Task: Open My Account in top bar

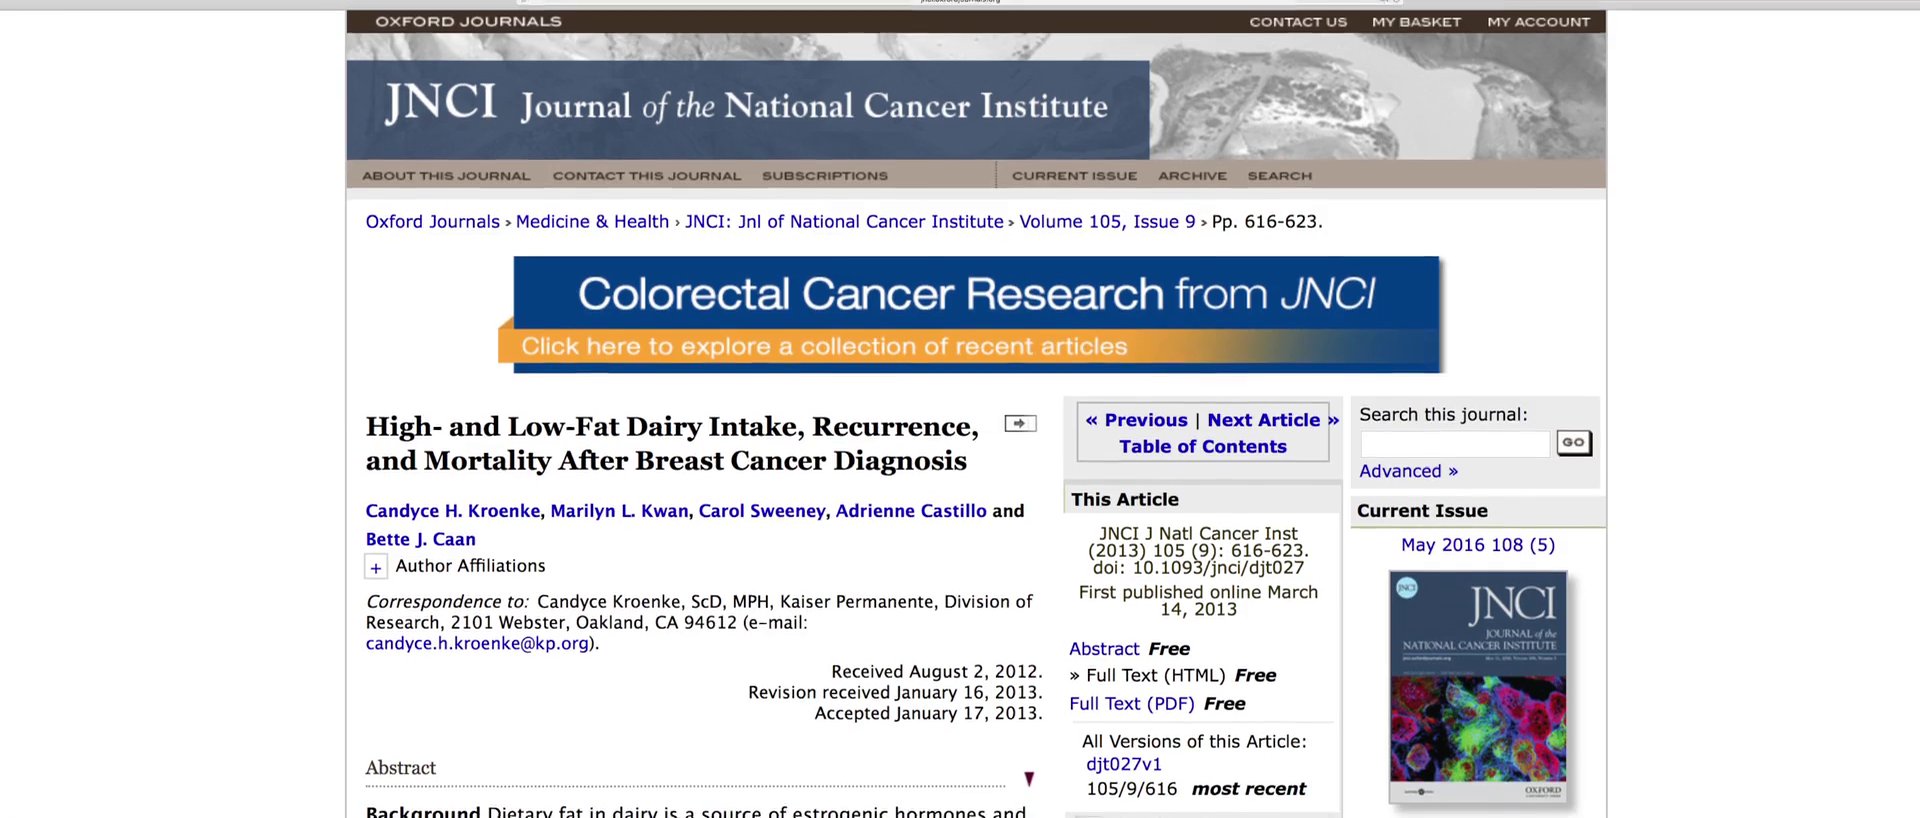Action: click(x=1538, y=22)
